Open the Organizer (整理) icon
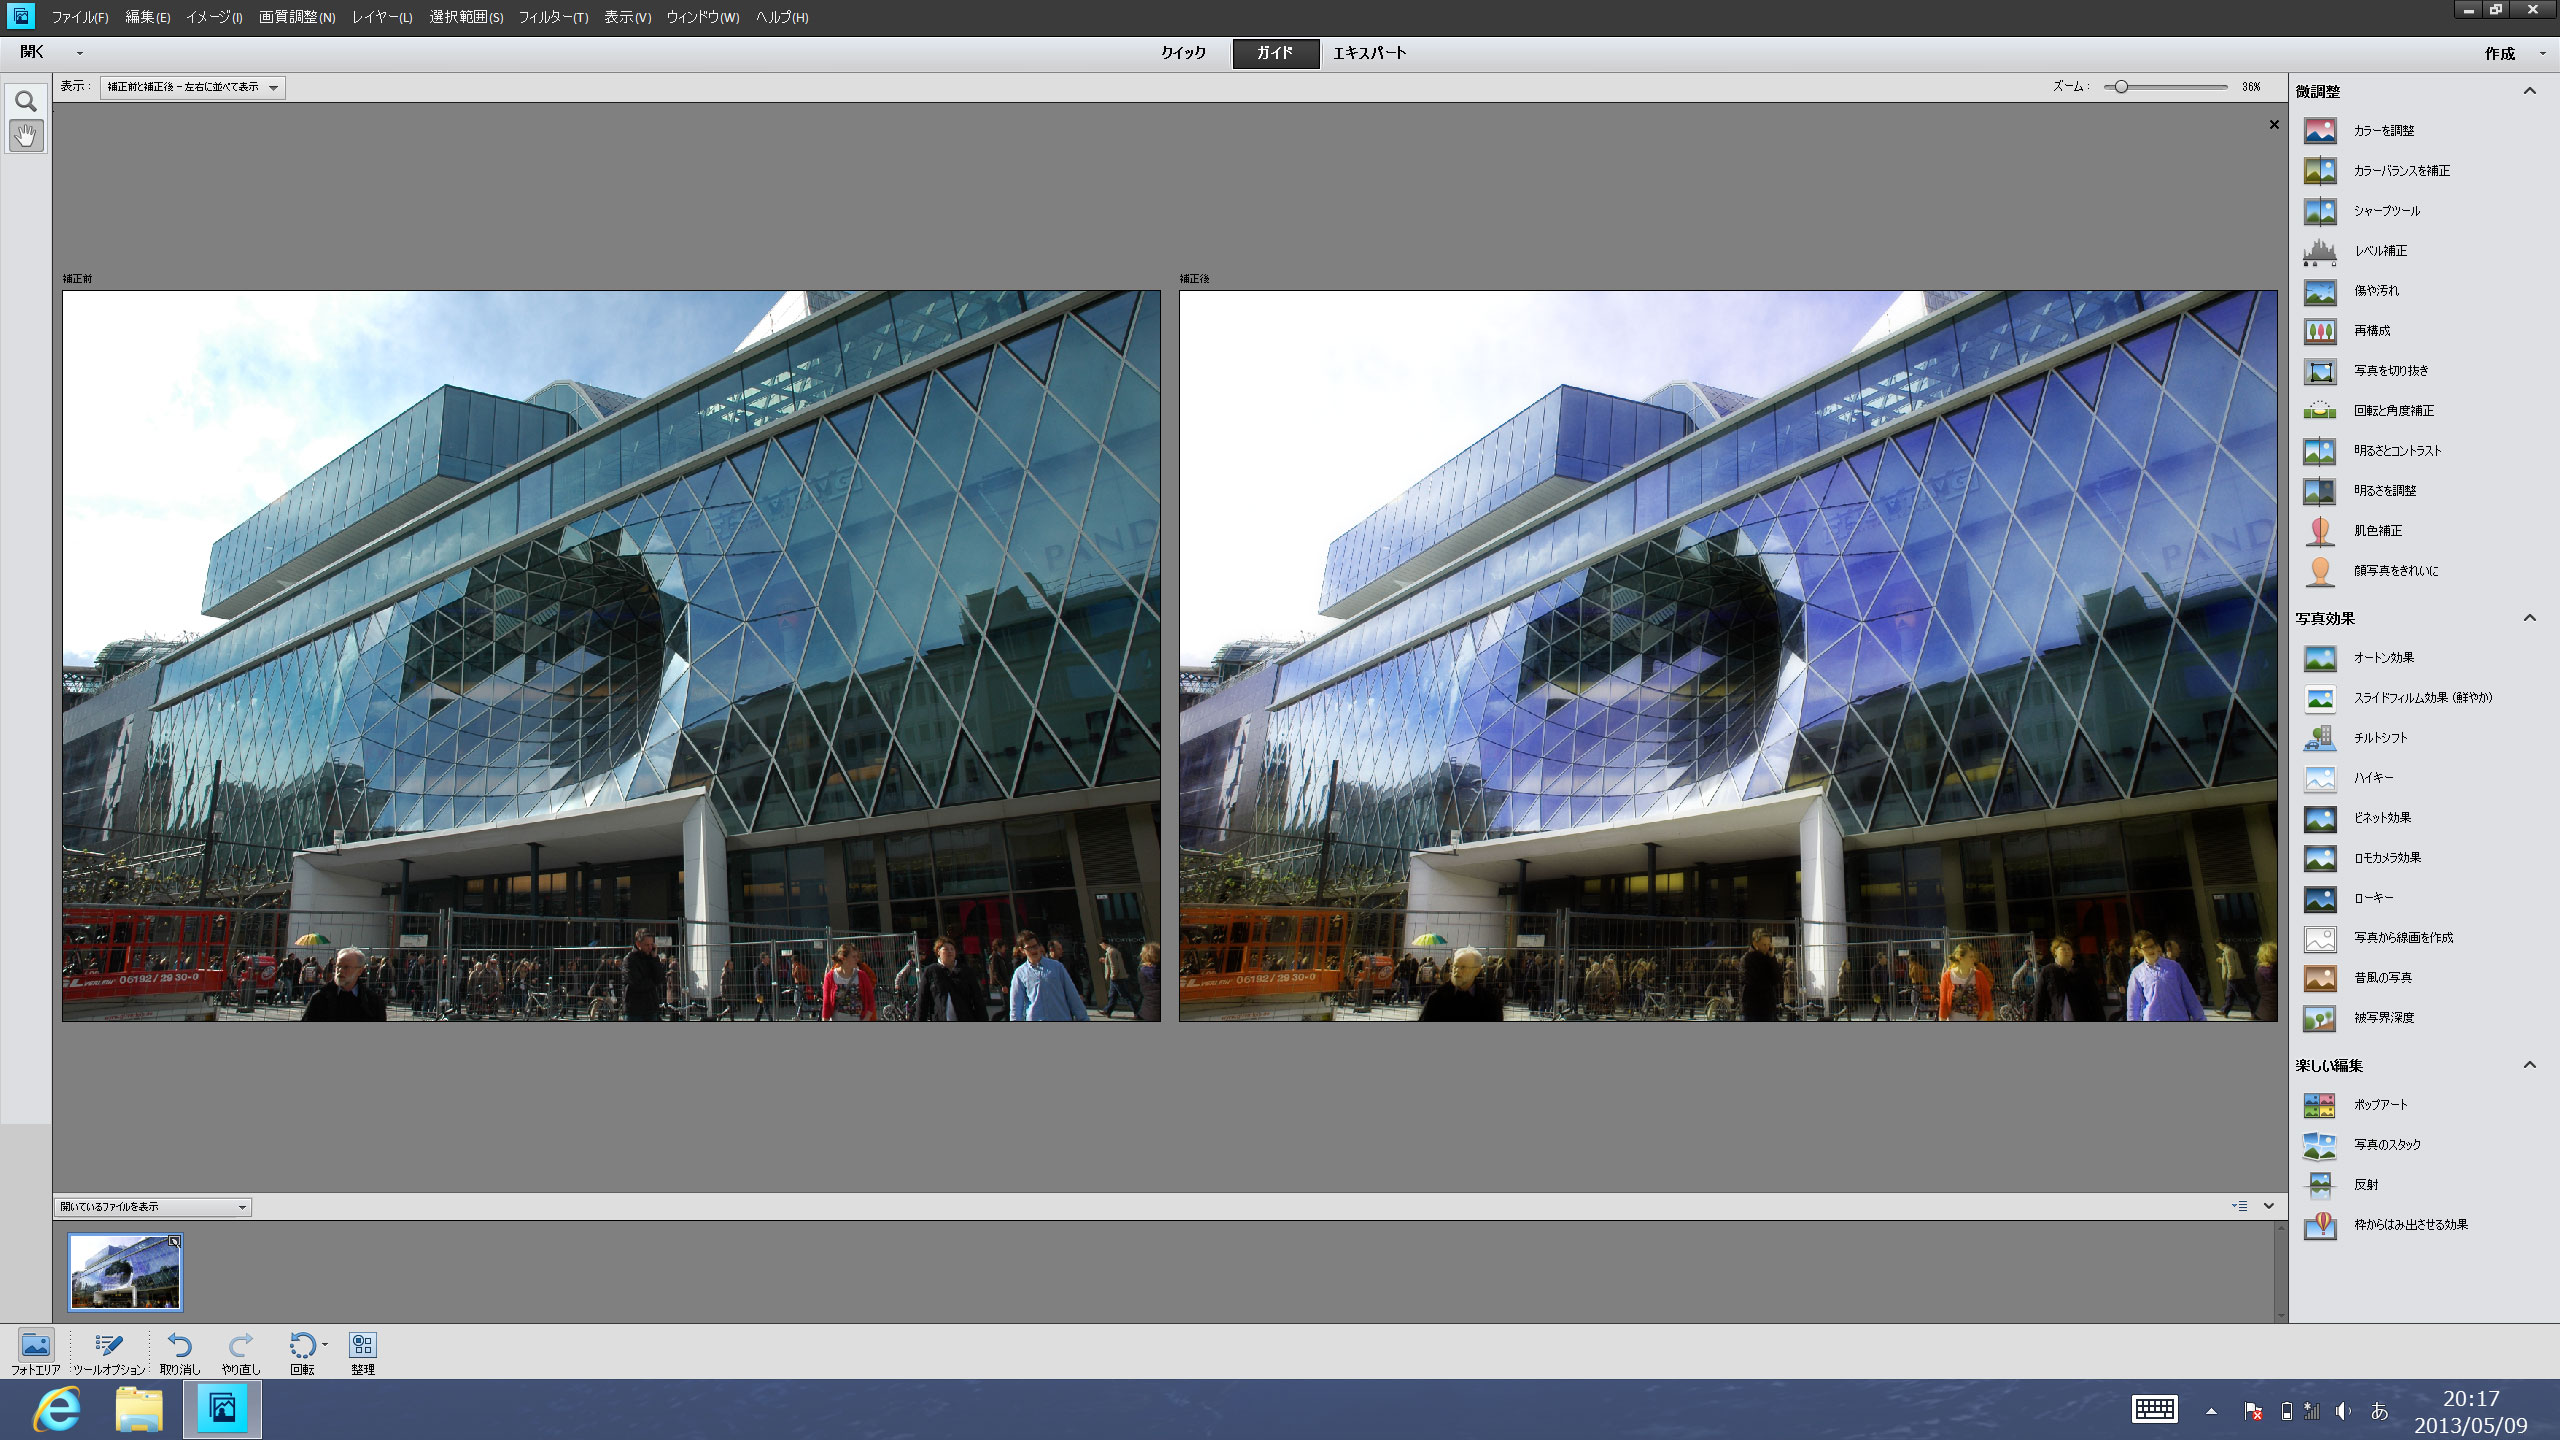 tap(363, 1345)
